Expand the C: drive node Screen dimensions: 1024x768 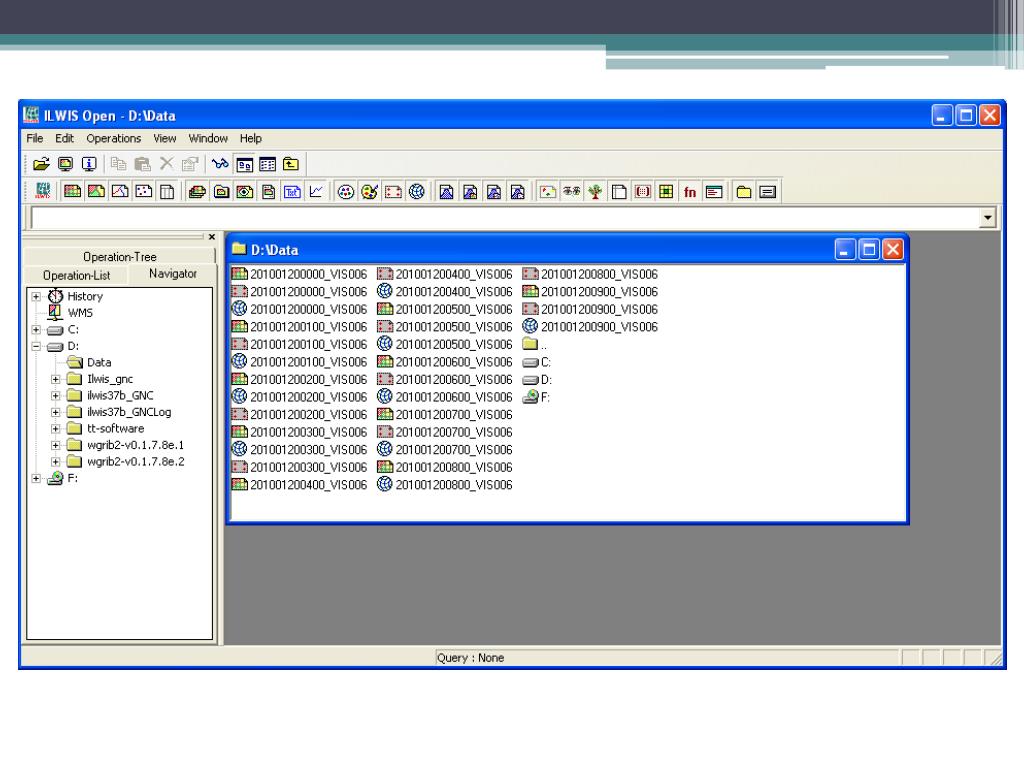pos(36,329)
